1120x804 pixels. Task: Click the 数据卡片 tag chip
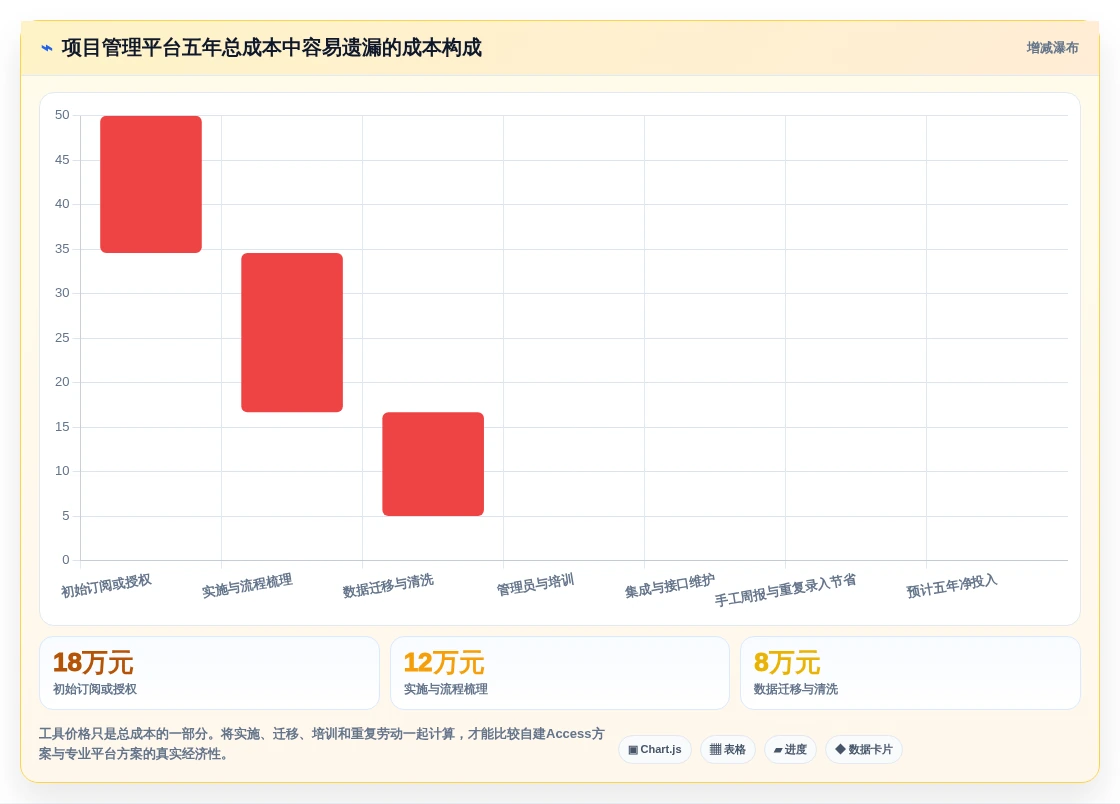click(864, 749)
